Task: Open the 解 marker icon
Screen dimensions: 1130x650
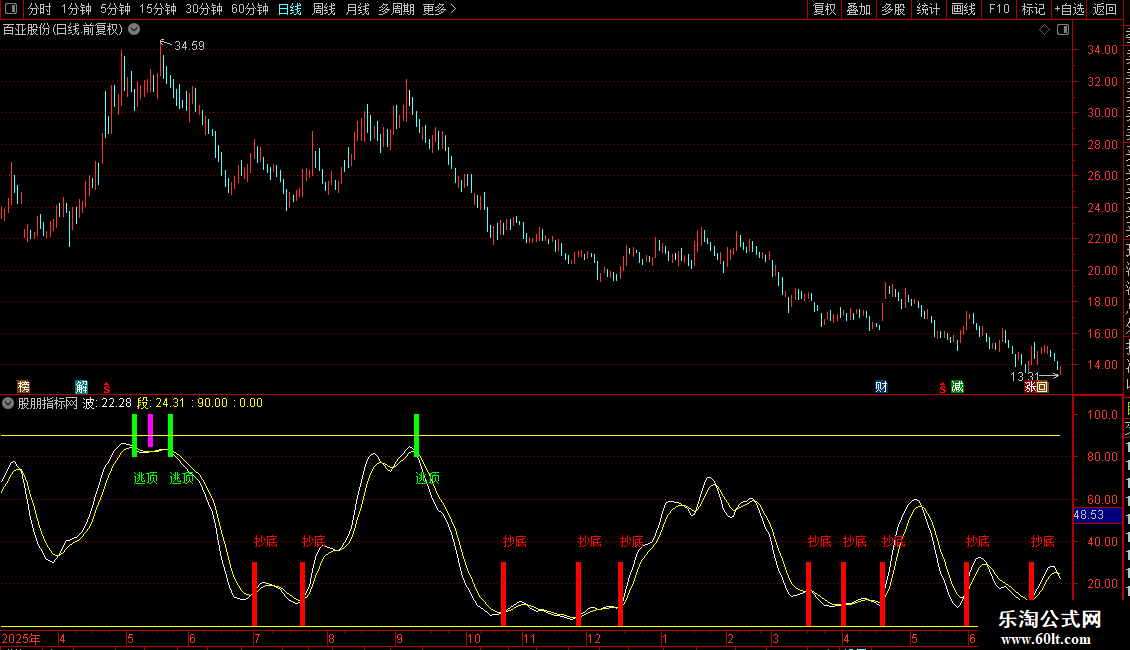Action: (81, 387)
